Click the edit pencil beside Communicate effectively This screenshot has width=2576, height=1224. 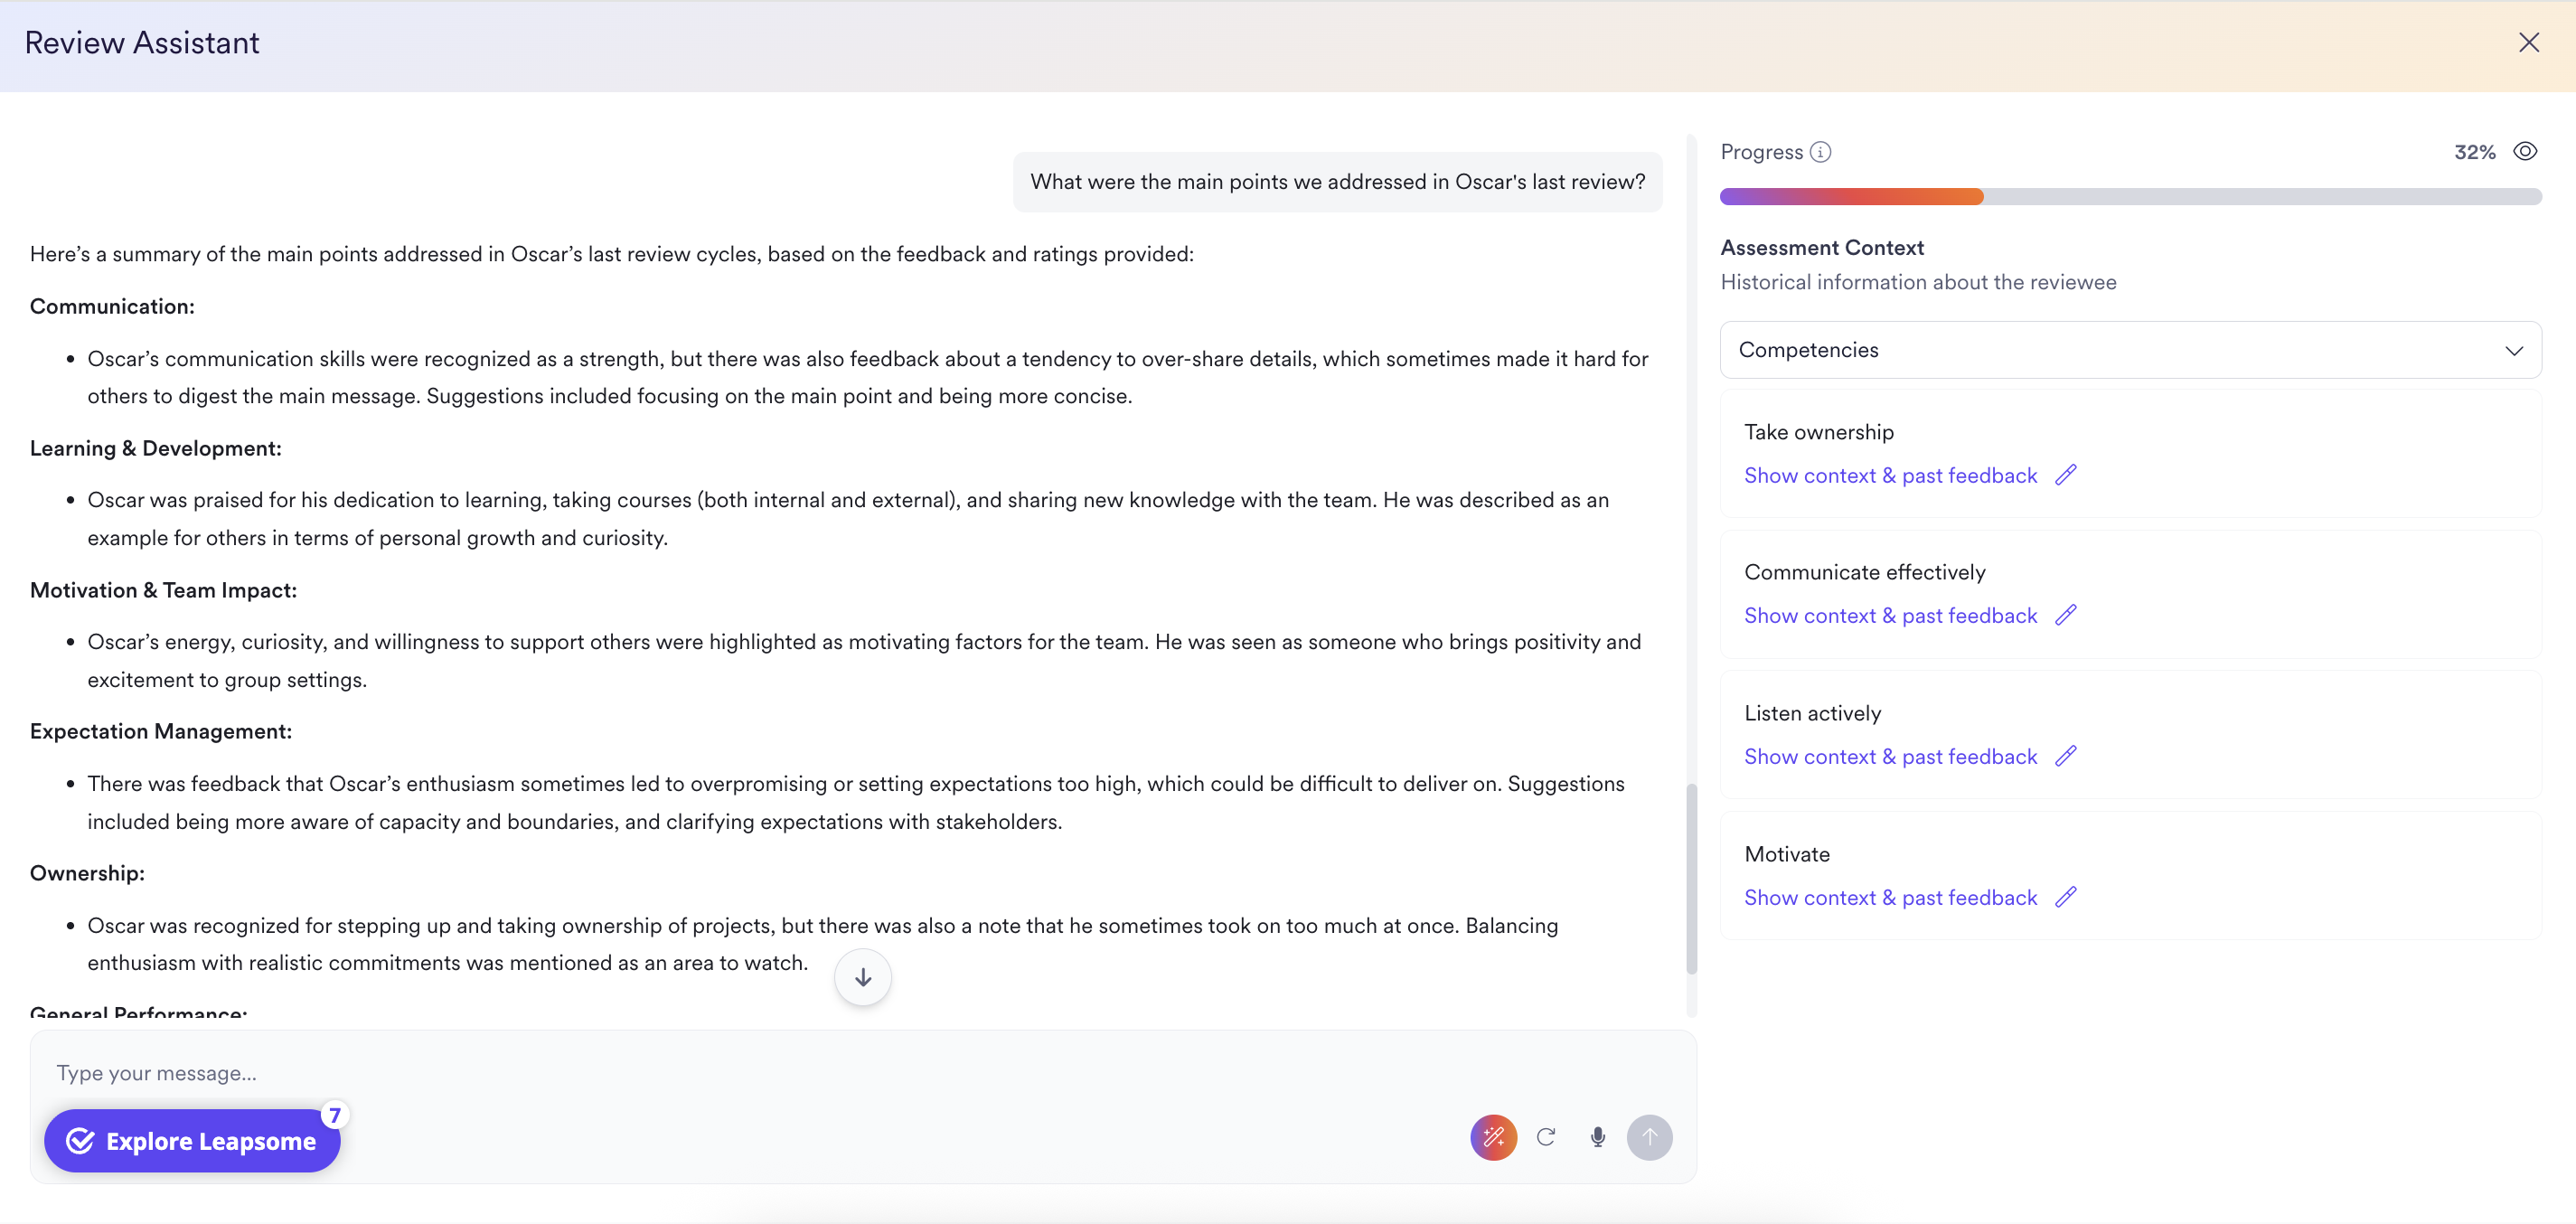(x=2066, y=615)
